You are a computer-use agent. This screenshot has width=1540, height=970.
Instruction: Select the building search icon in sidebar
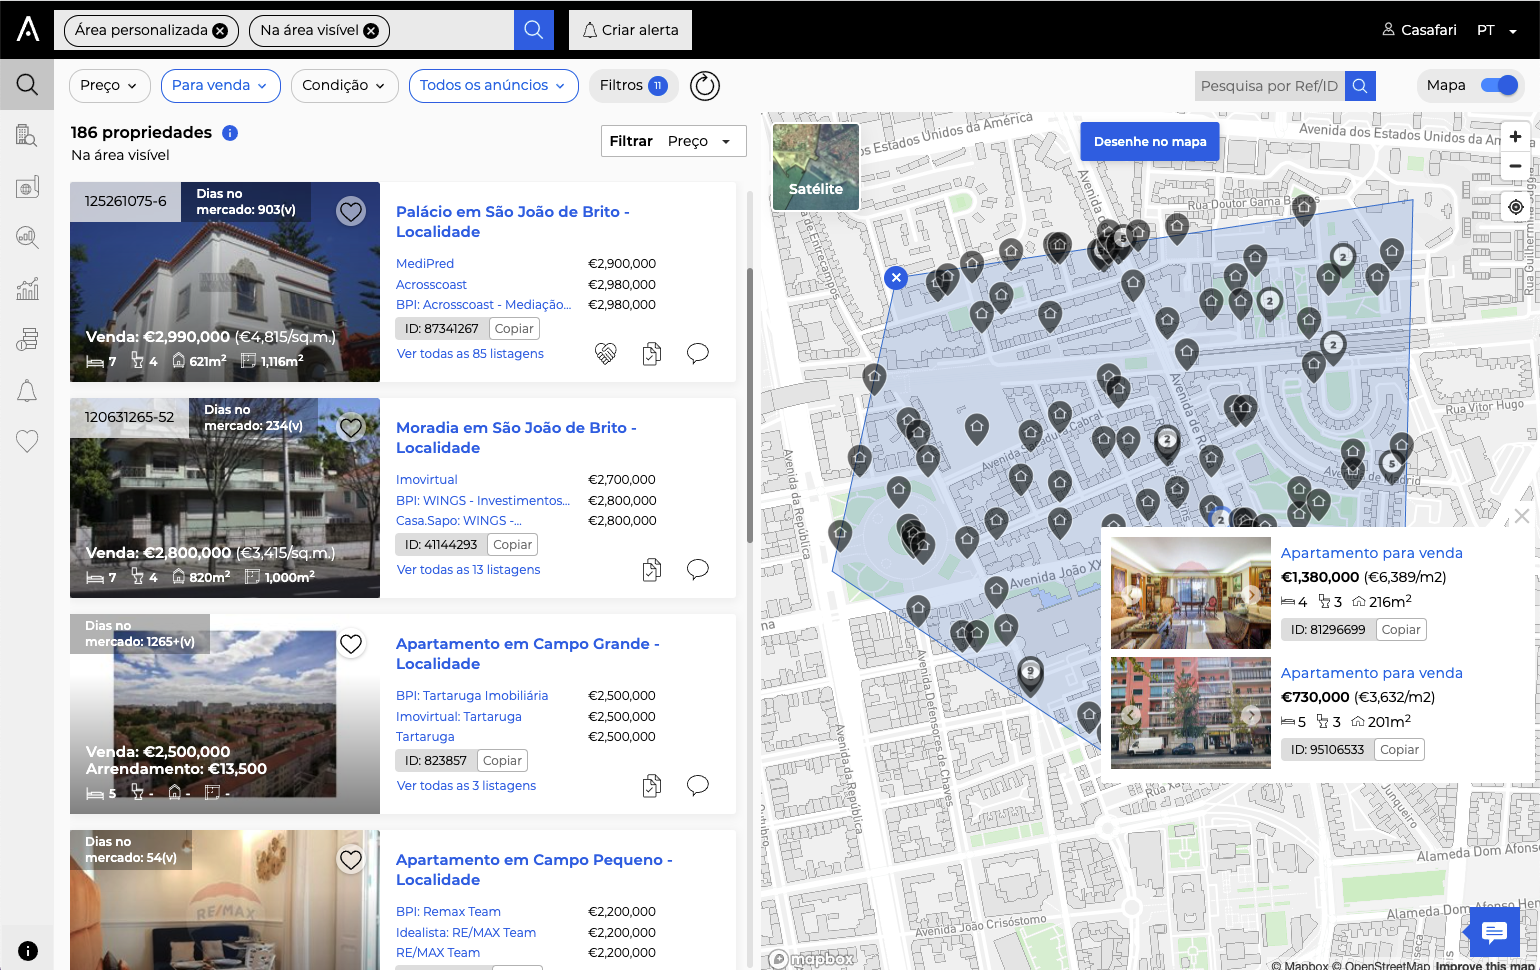coord(27,135)
